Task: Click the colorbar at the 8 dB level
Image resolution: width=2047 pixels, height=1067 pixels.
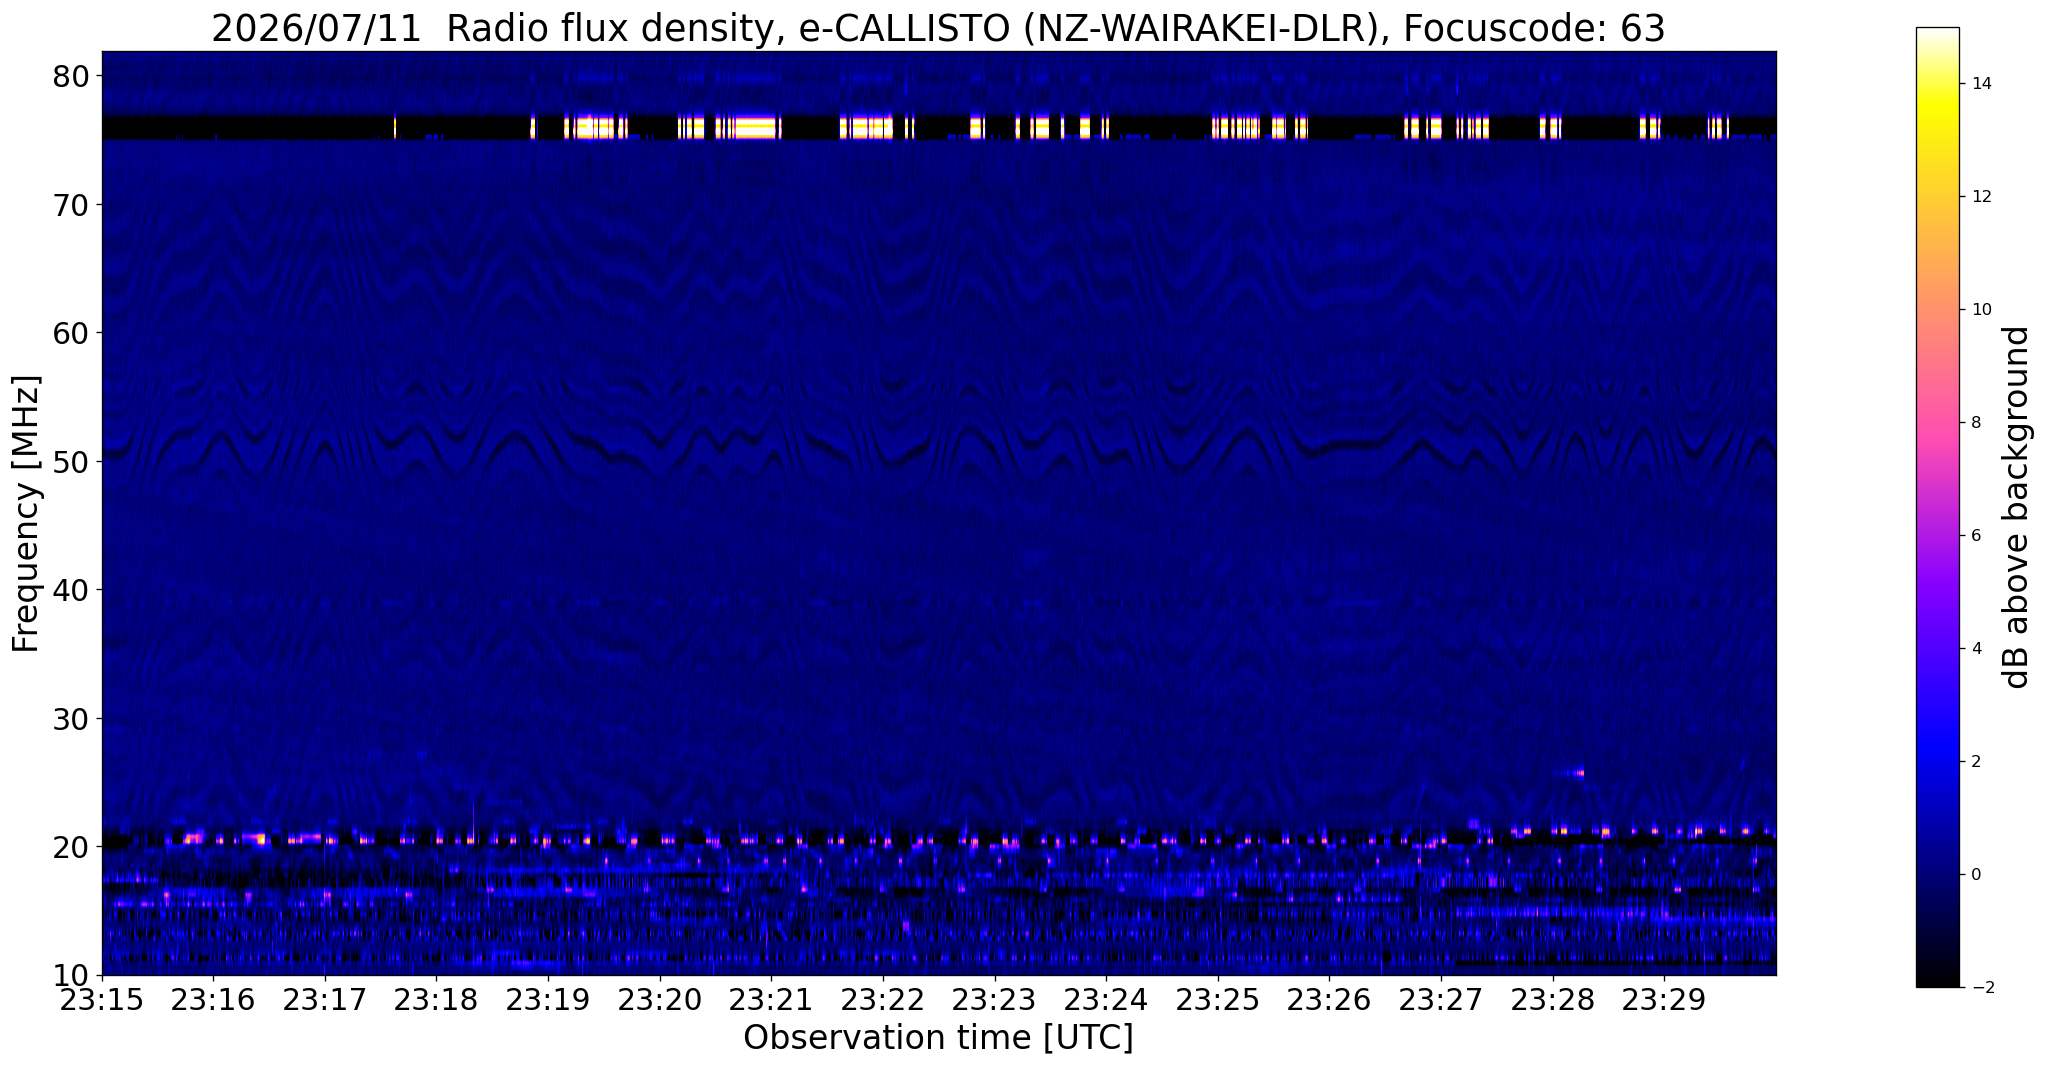Action: coord(1937,422)
